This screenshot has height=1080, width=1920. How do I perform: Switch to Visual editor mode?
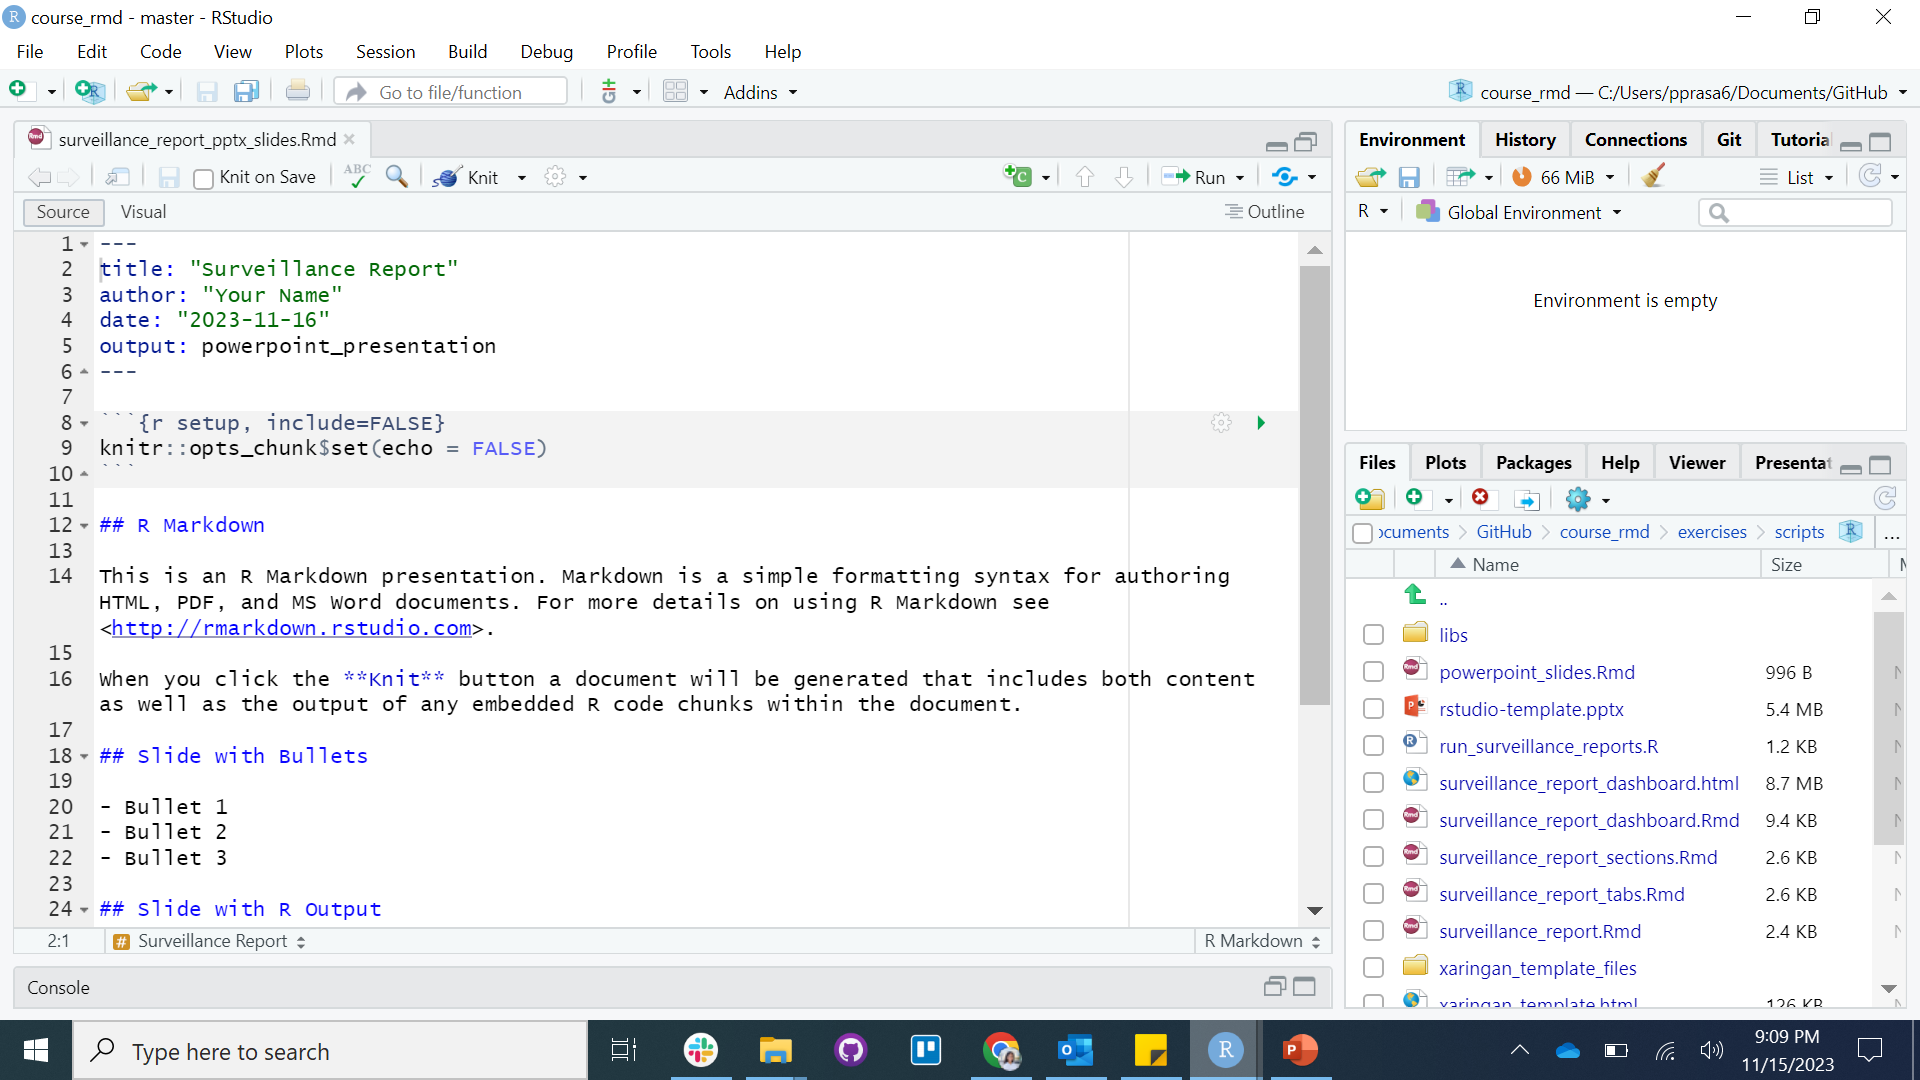144,212
